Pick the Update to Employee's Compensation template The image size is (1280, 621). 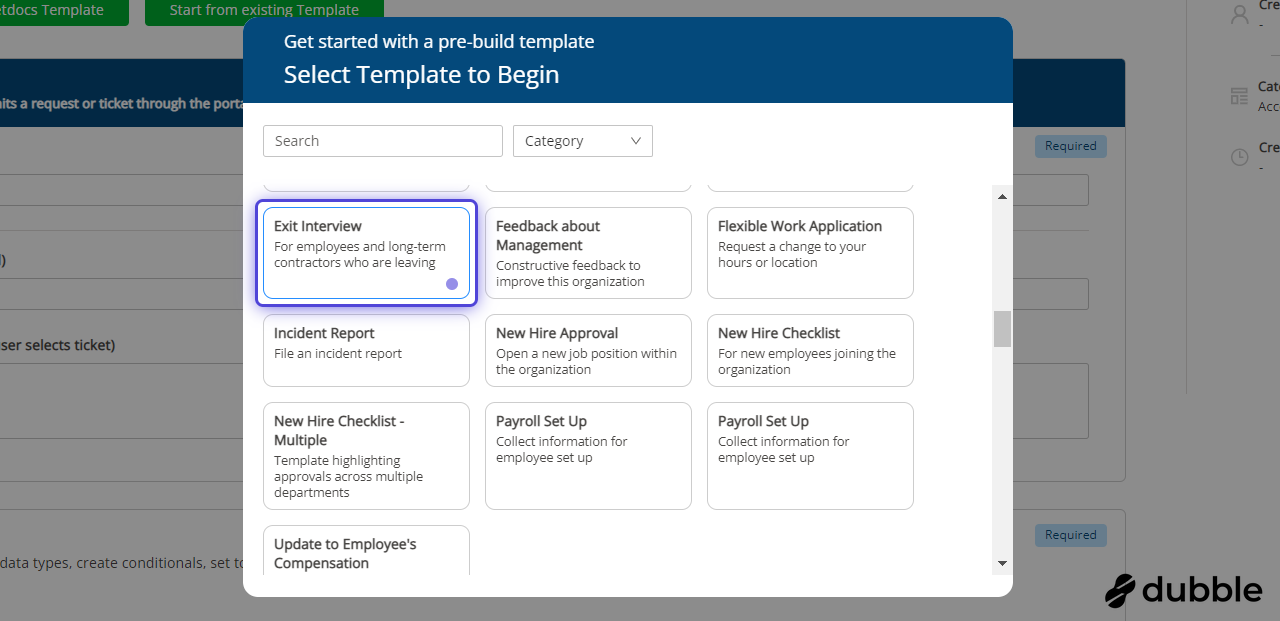(x=366, y=552)
